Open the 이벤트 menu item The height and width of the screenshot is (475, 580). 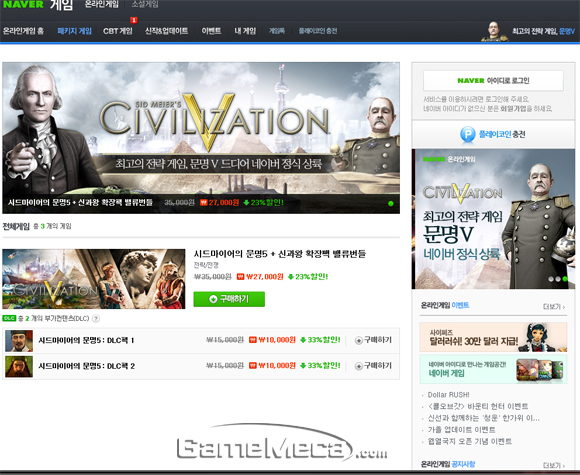(x=211, y=31)
